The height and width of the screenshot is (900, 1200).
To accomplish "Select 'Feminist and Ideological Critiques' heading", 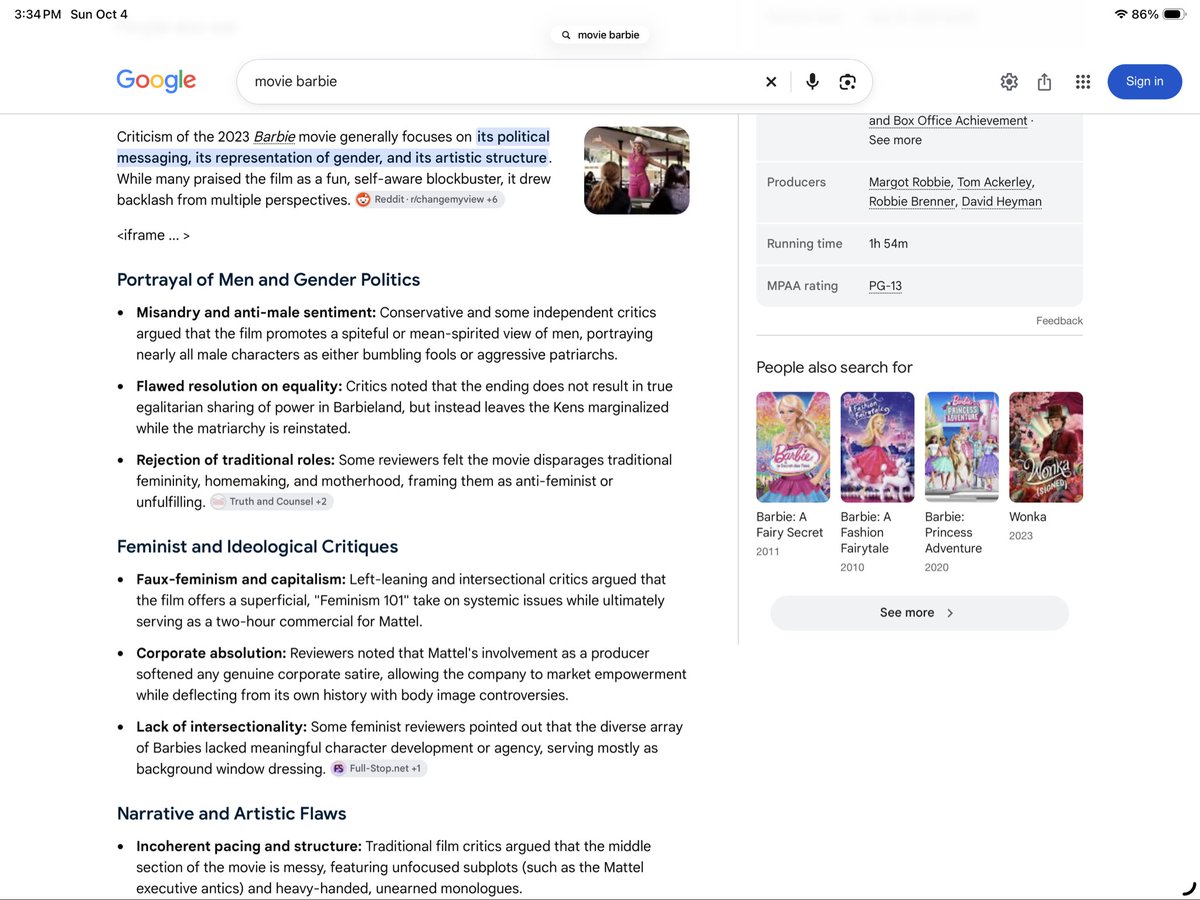I will [258, 547].
